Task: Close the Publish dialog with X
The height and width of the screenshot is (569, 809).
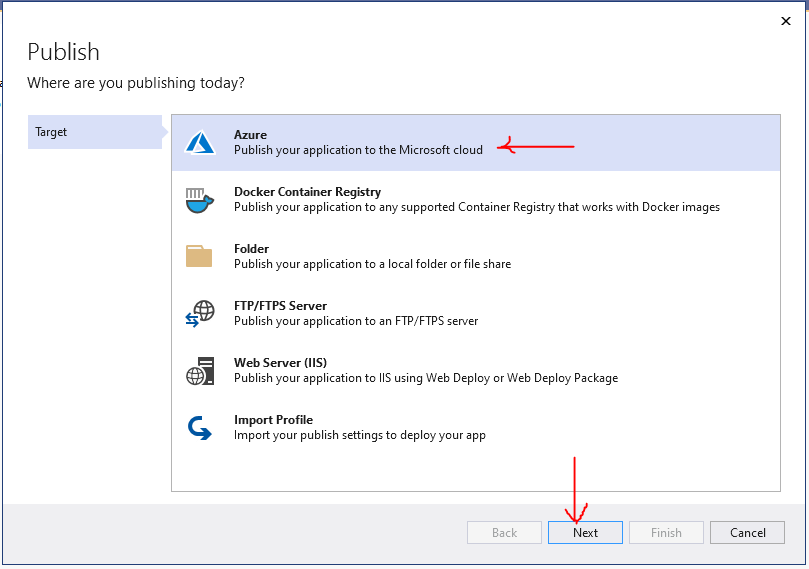Action: coord(786,21)
